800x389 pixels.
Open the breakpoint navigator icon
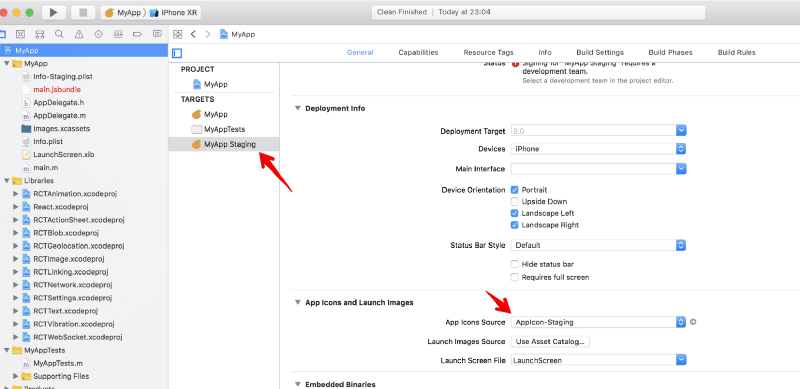[x=137, y=34]
